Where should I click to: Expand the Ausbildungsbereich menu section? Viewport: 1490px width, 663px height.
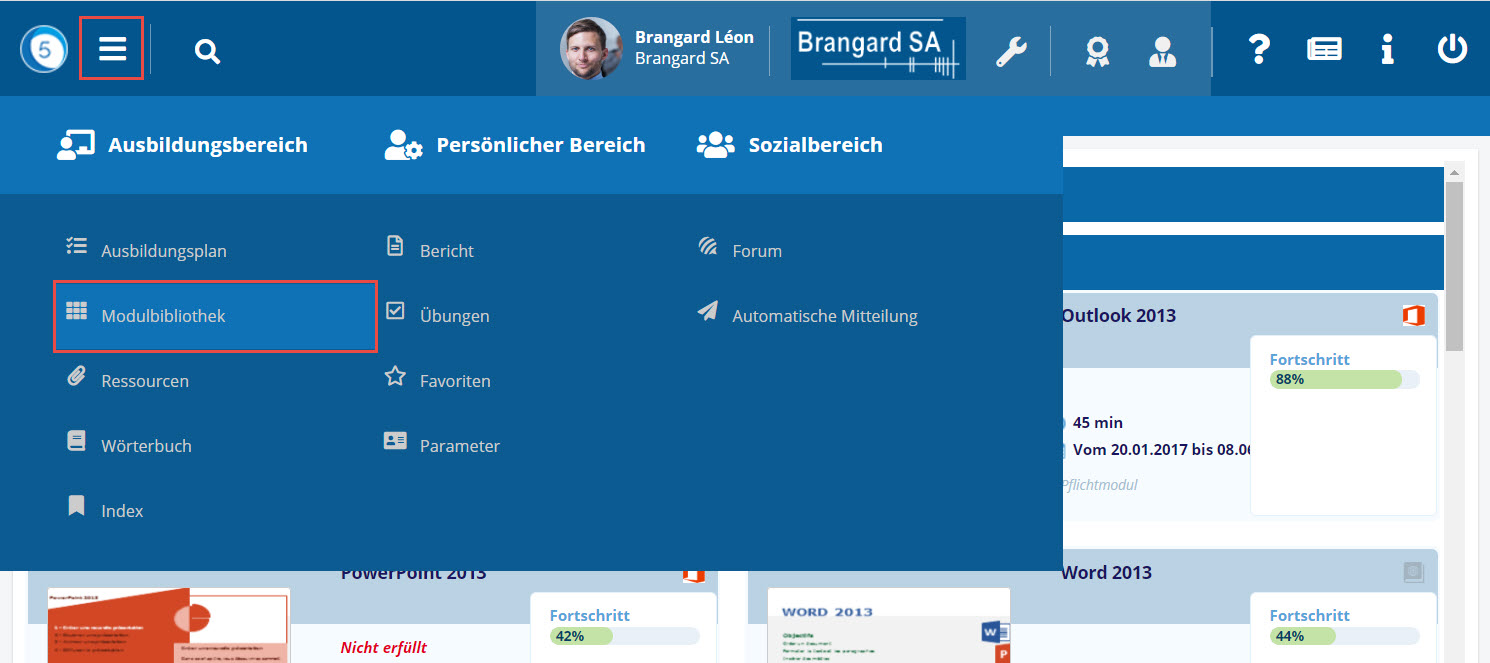coord(183,145)
